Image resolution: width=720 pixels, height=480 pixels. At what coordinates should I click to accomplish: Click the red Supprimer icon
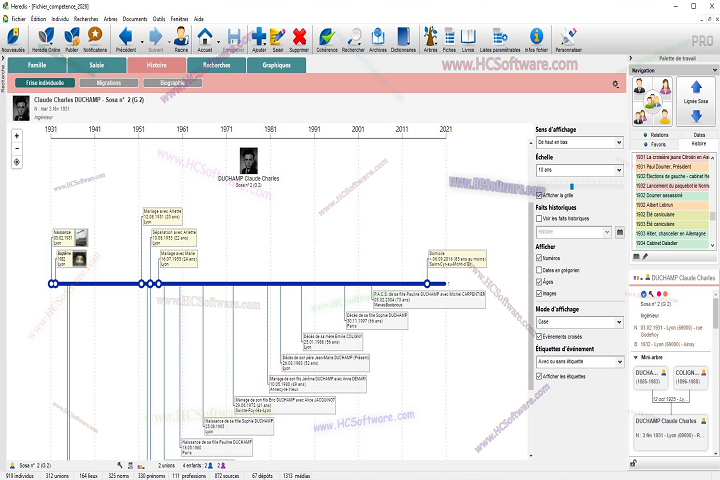pyautogui.click(x=298, y=37)
